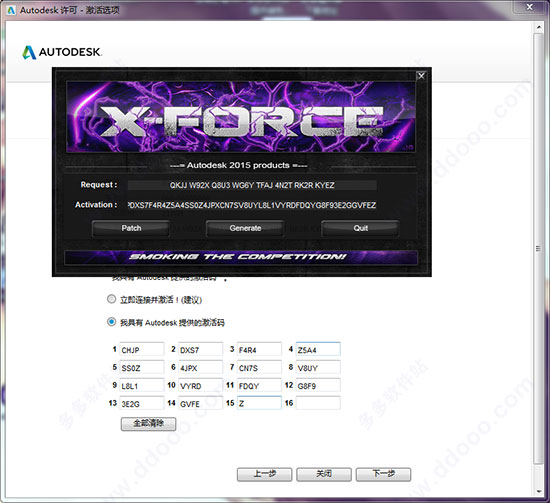Click the vertical scrollbar thumb

[538, 248]
